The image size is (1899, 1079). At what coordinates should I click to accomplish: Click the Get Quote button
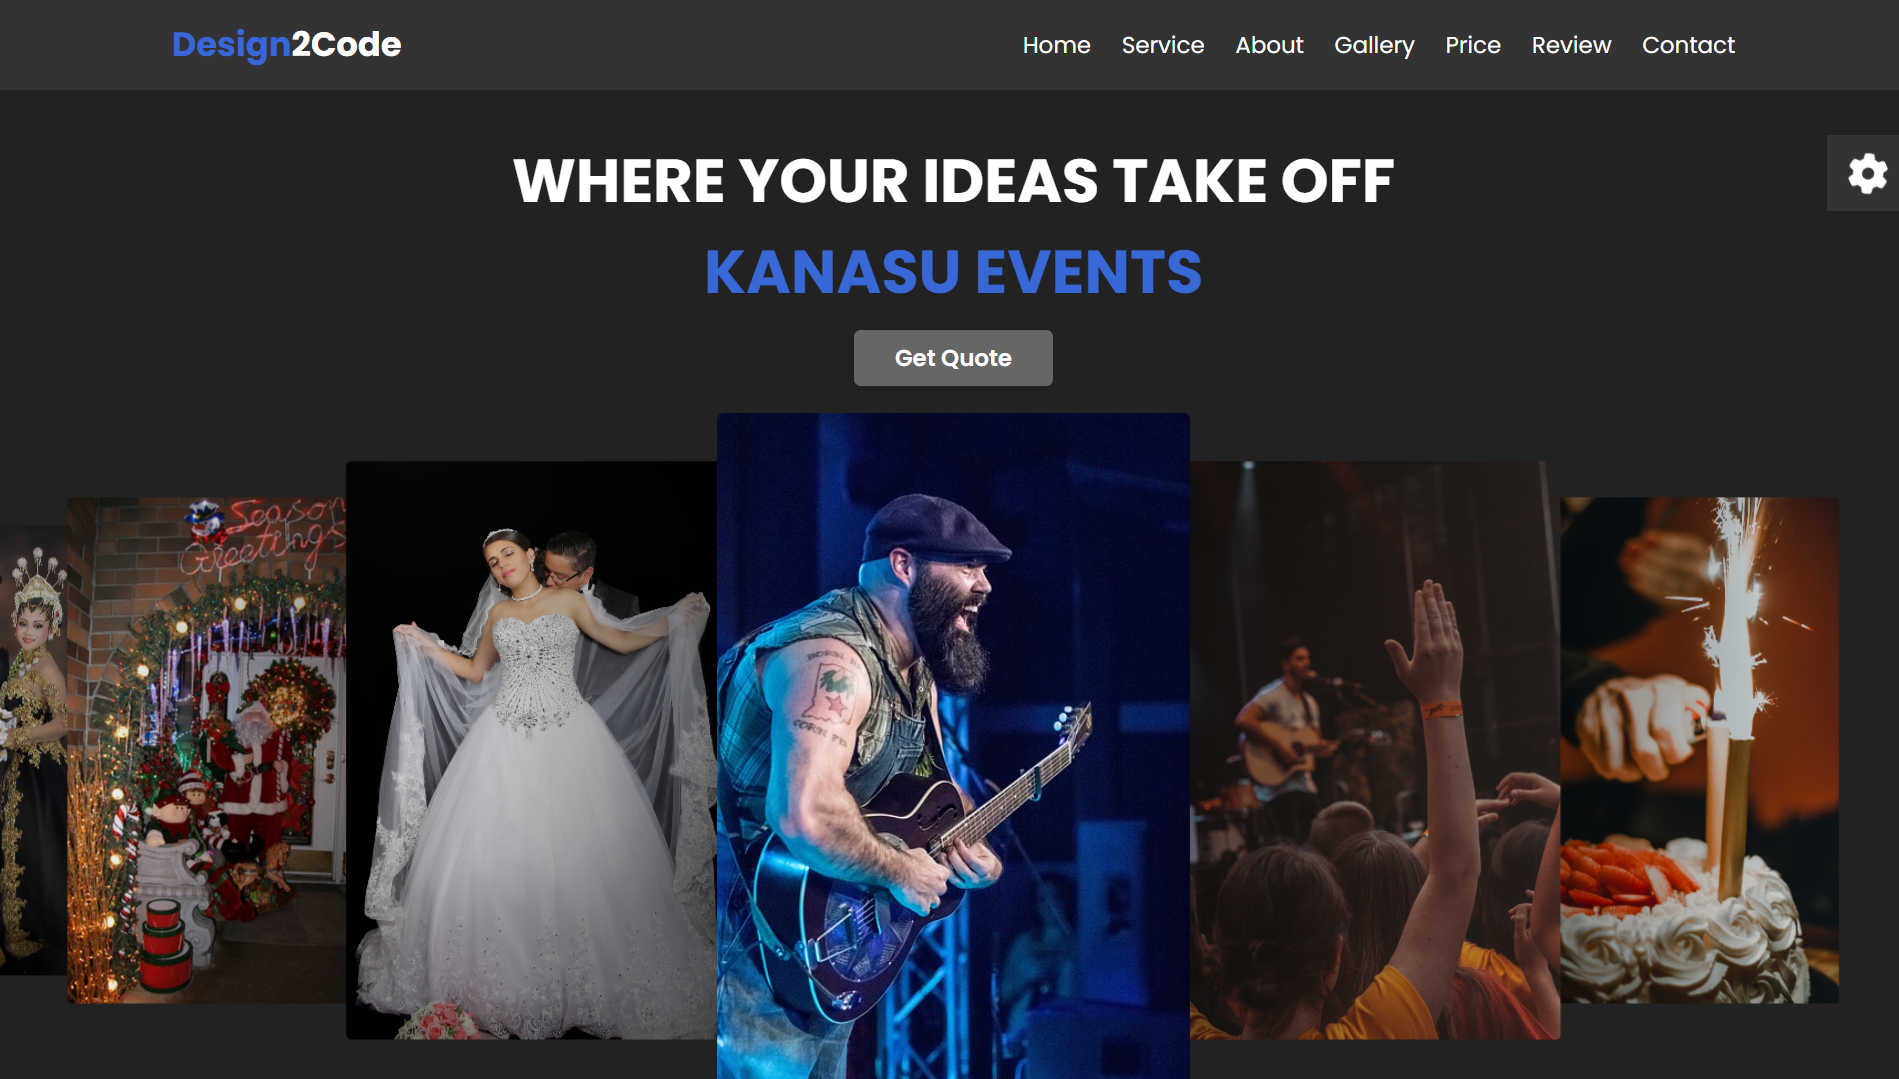click(x=953, y=358)
